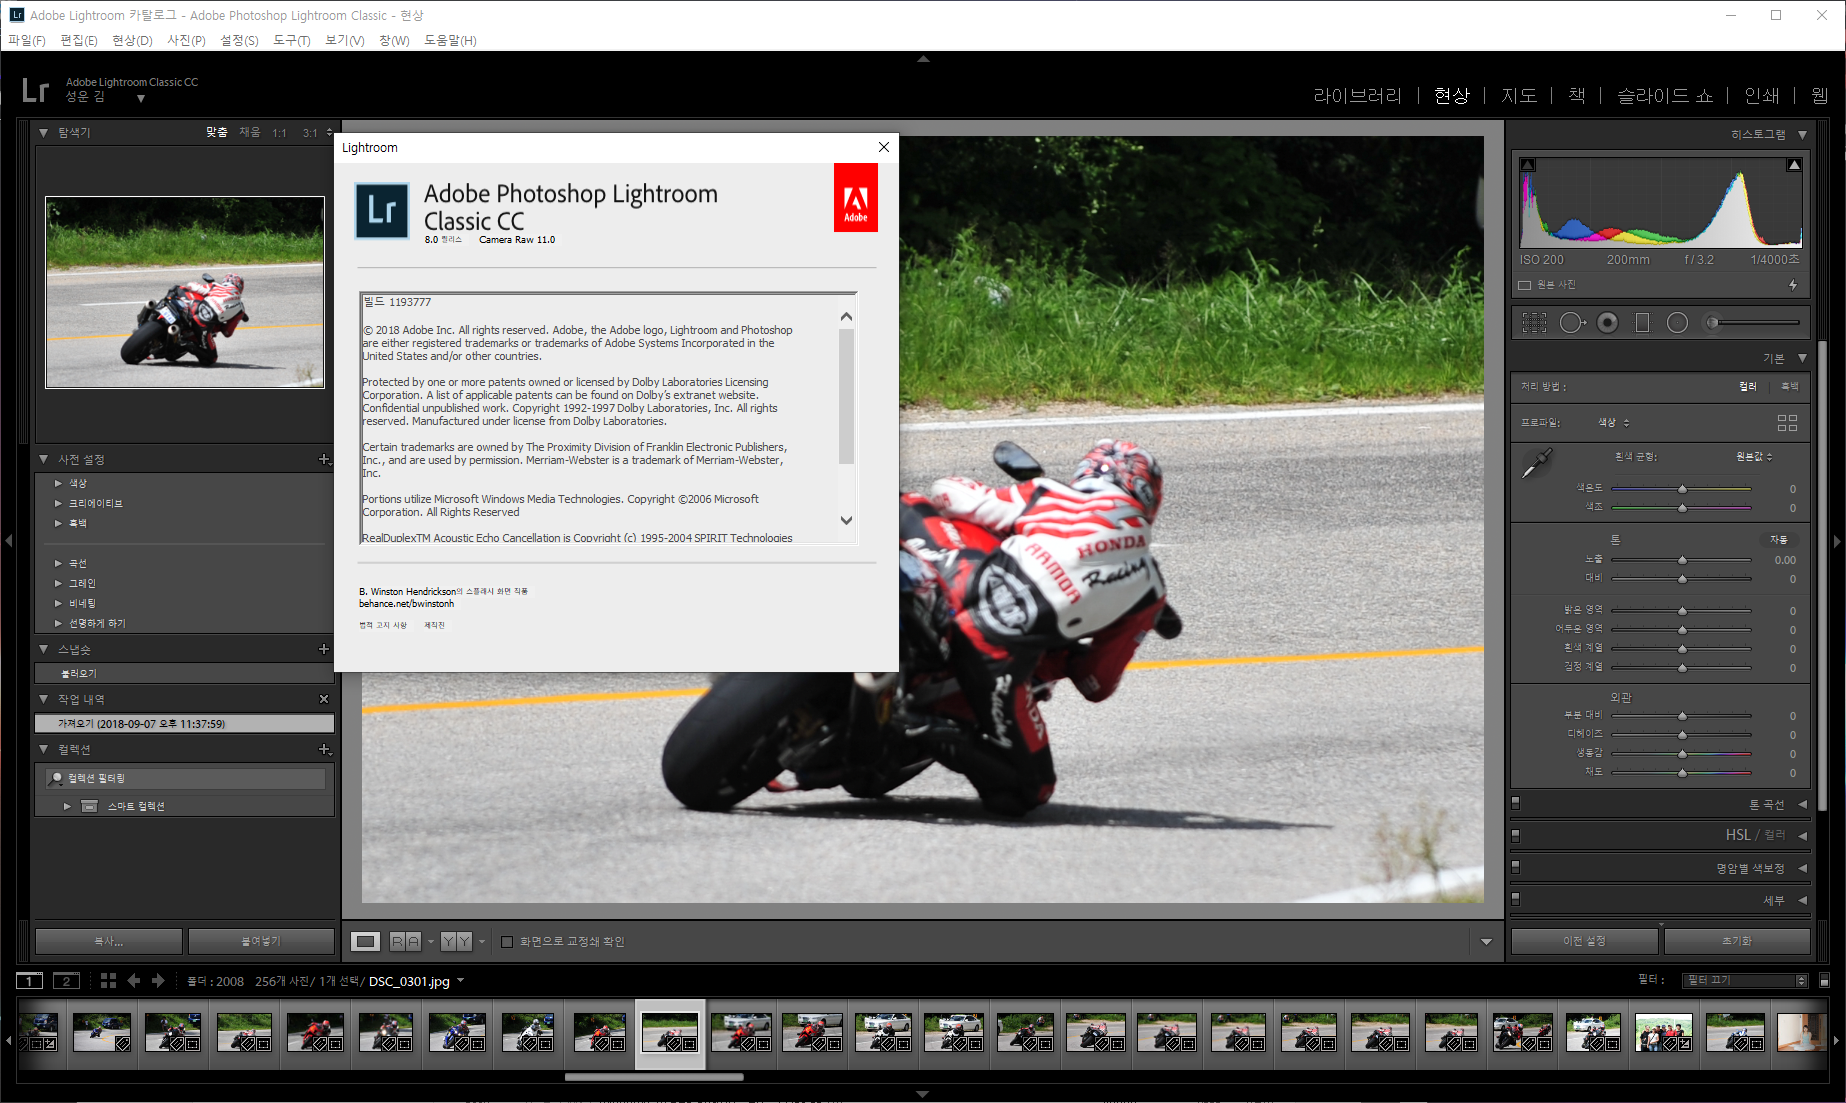
Task: Click the lightning bolt icon under histogram
Action: click(1793, 285)
